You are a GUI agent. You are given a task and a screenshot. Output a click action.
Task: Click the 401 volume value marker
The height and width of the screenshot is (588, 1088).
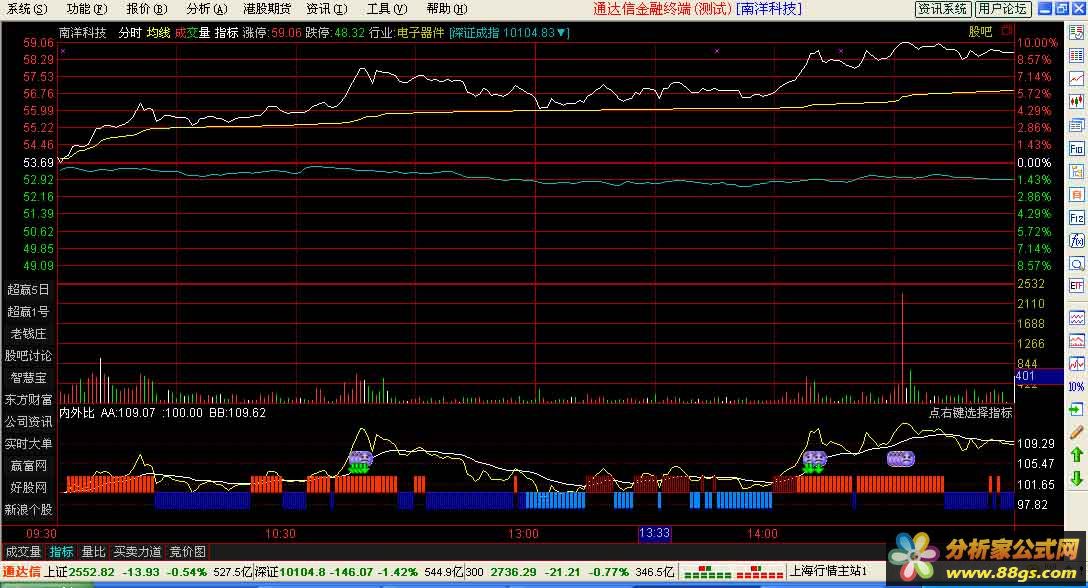coord(1038,376)
